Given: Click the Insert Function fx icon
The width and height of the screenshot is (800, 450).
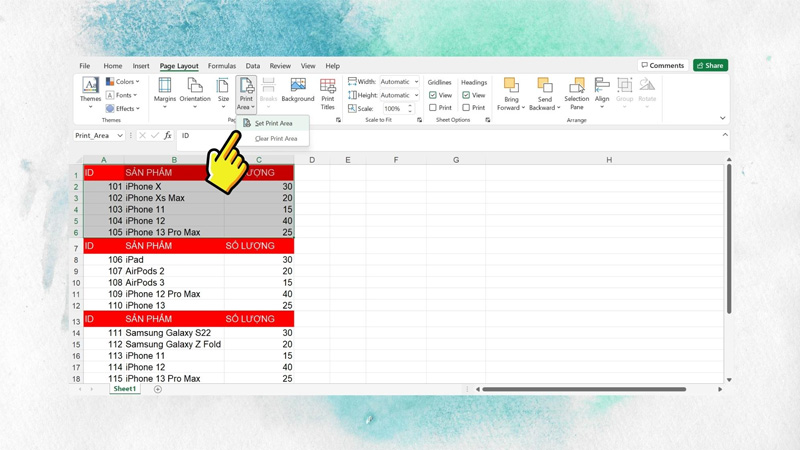Looking at the screenshot, I should tap(168, 135).
